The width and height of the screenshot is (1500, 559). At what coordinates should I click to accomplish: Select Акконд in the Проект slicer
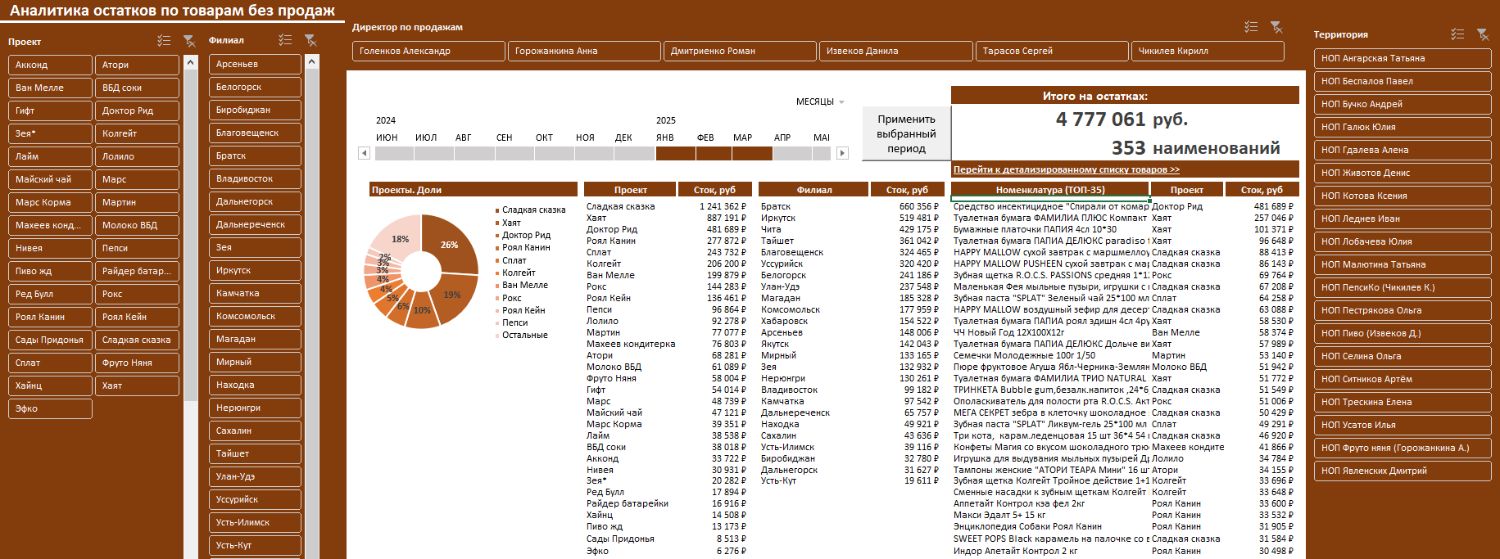[50, 65]
